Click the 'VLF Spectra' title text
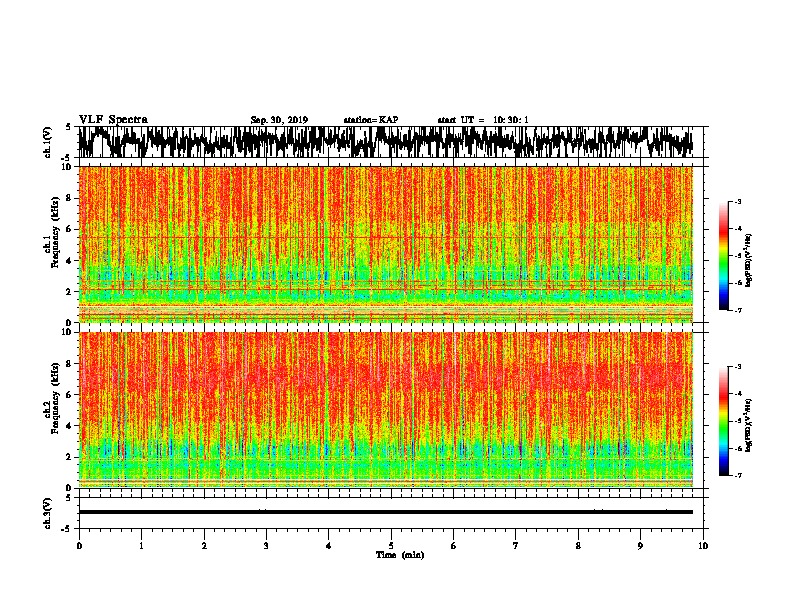The height and width of the screenshot is (612, 792). click(113, 119)
